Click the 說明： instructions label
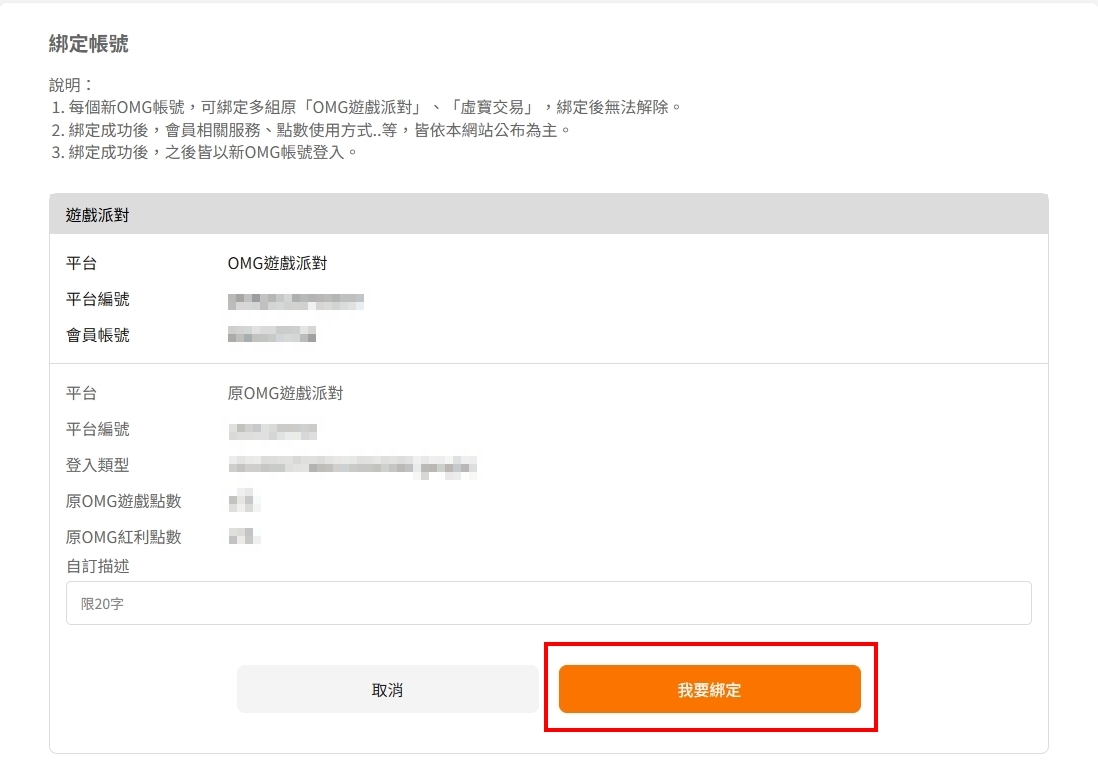The height and width of the screenshot is (766, 1098). pos(71,85)
